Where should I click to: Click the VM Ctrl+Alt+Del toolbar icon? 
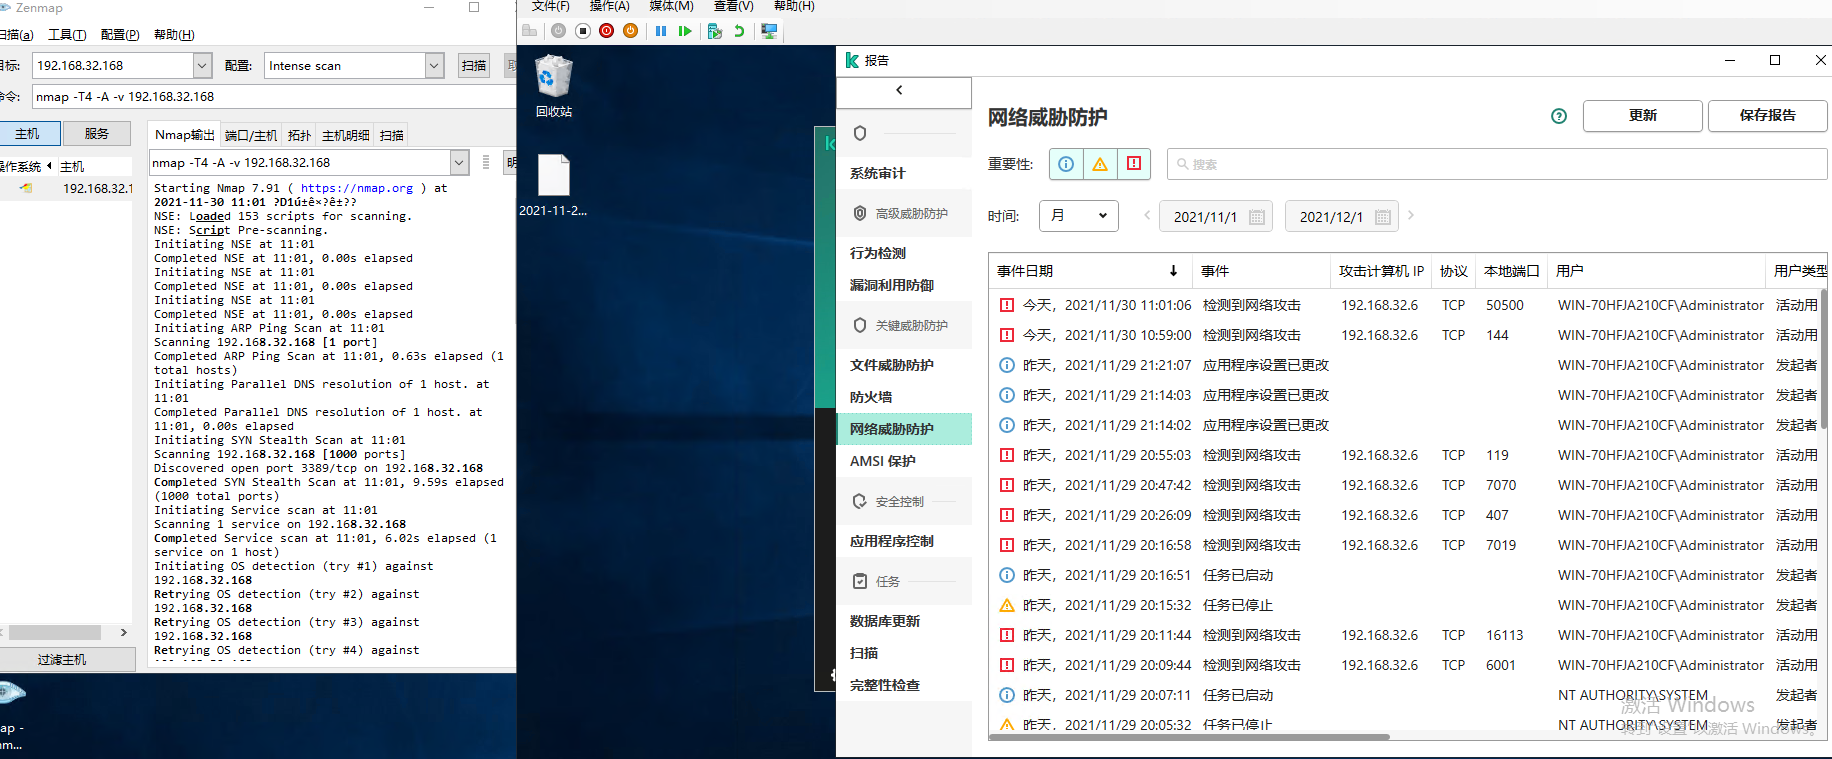pyautogui.click(x=530, y=31)
